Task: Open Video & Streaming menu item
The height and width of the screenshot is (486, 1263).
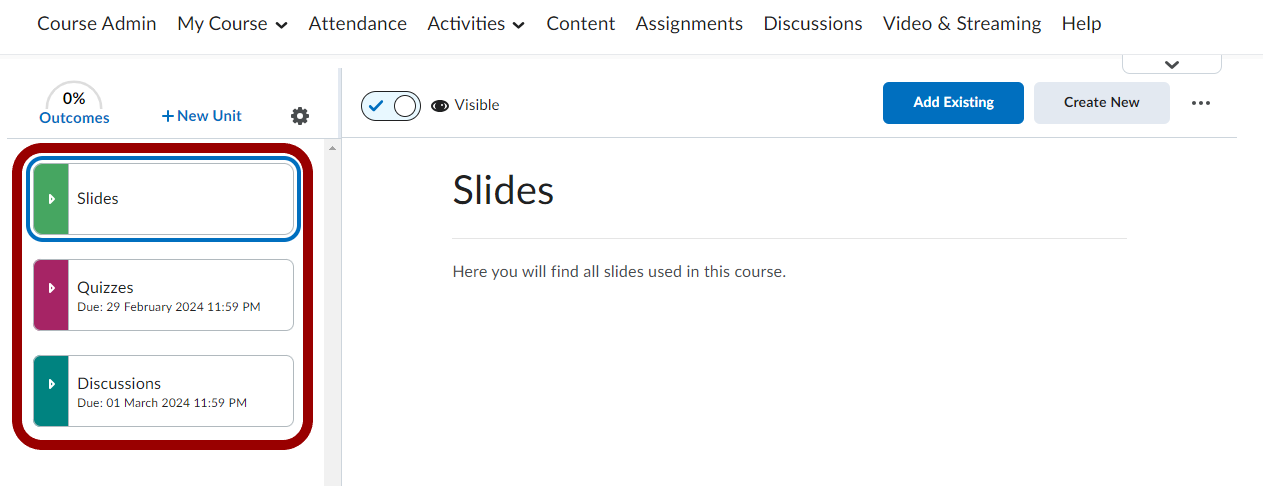Action: point(961,24)
